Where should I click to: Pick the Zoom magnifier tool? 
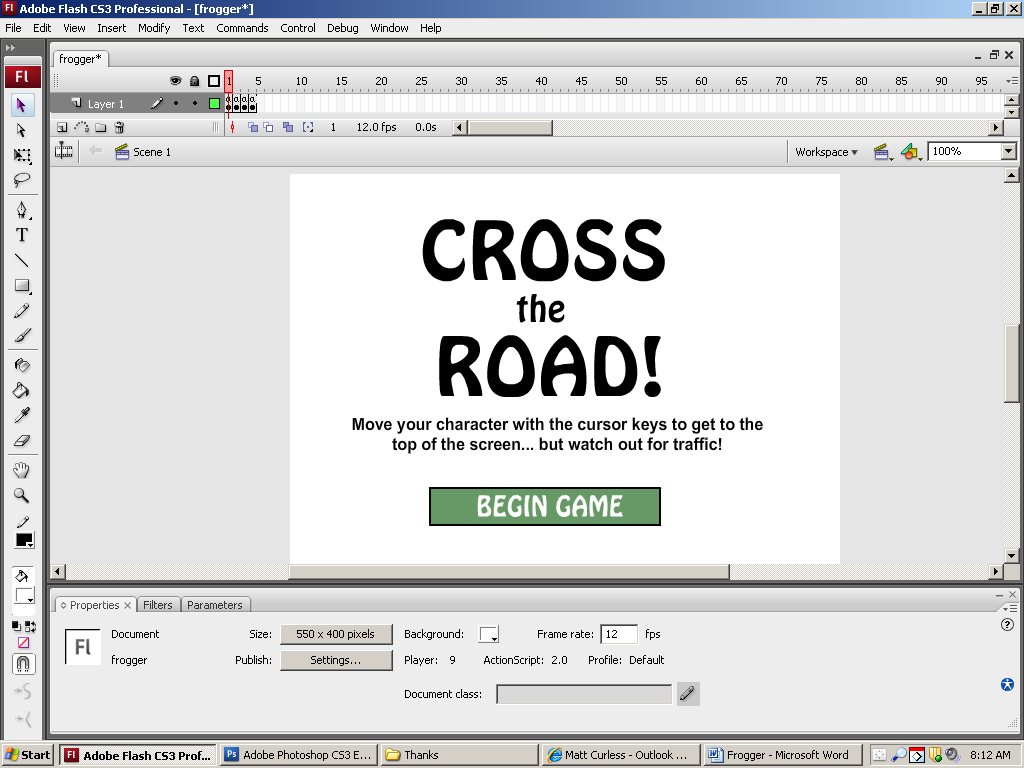(21, 495)
